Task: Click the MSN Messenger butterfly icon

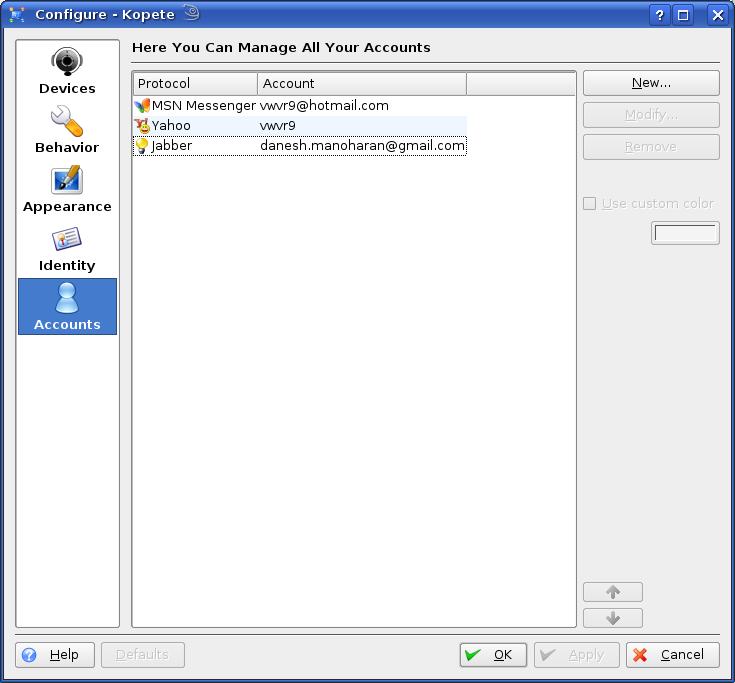Action: pos(142,105)
